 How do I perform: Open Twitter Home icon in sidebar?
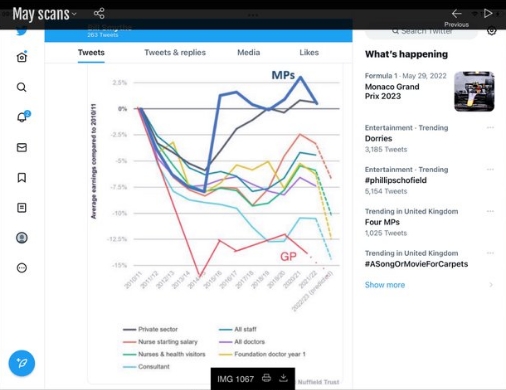point(22,57)
